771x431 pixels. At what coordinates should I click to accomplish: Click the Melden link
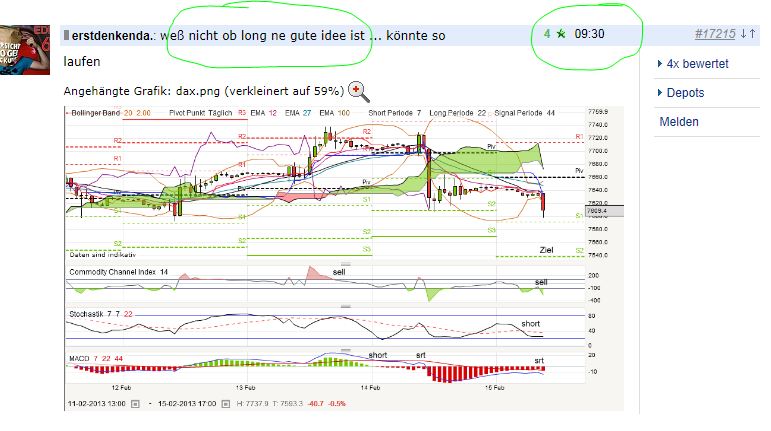tap(679, 121)
